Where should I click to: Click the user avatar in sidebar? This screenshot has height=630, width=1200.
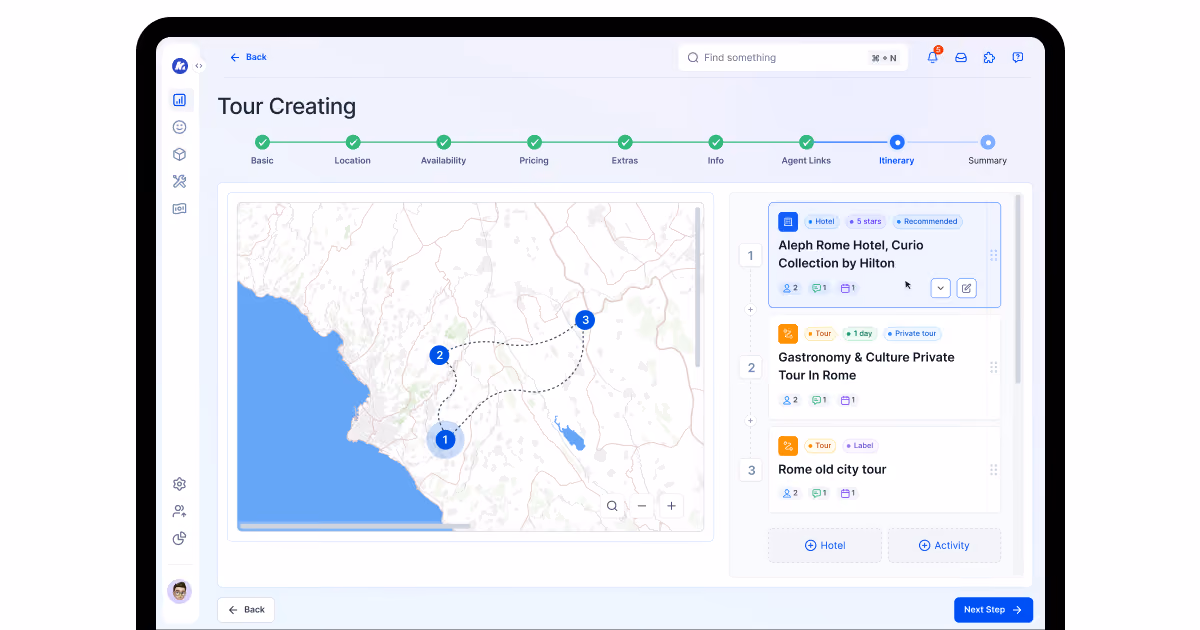[180, 592]
